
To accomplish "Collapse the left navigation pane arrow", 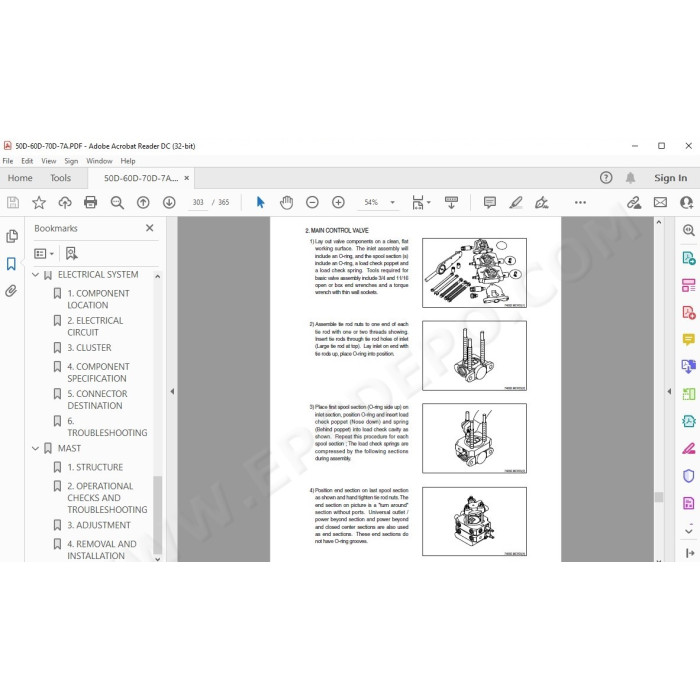I will (x=172, y=392).
